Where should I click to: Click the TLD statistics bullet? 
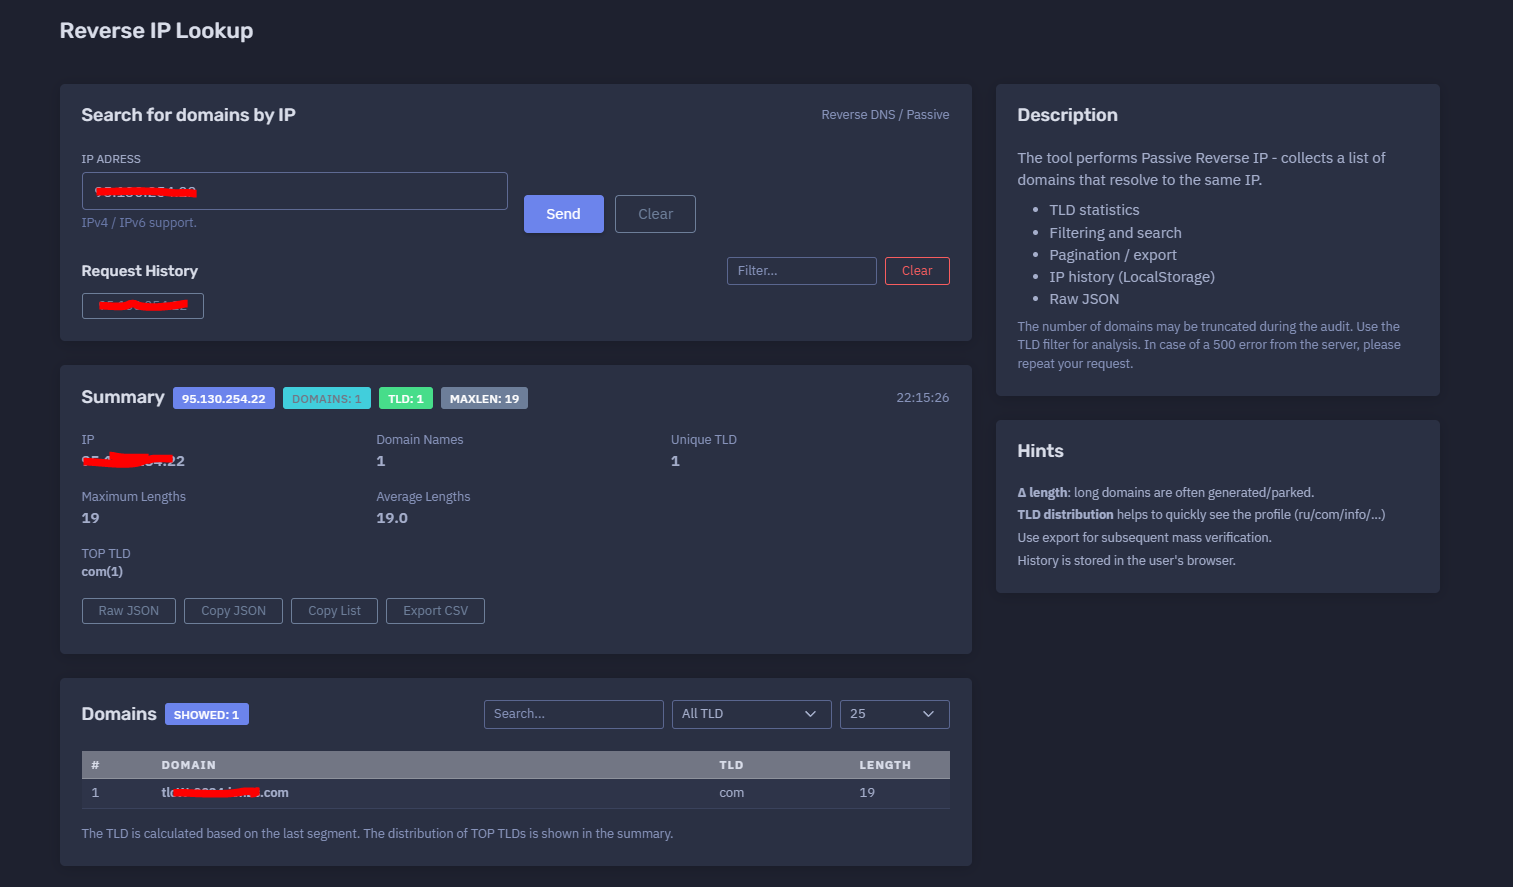(1094, 210)
